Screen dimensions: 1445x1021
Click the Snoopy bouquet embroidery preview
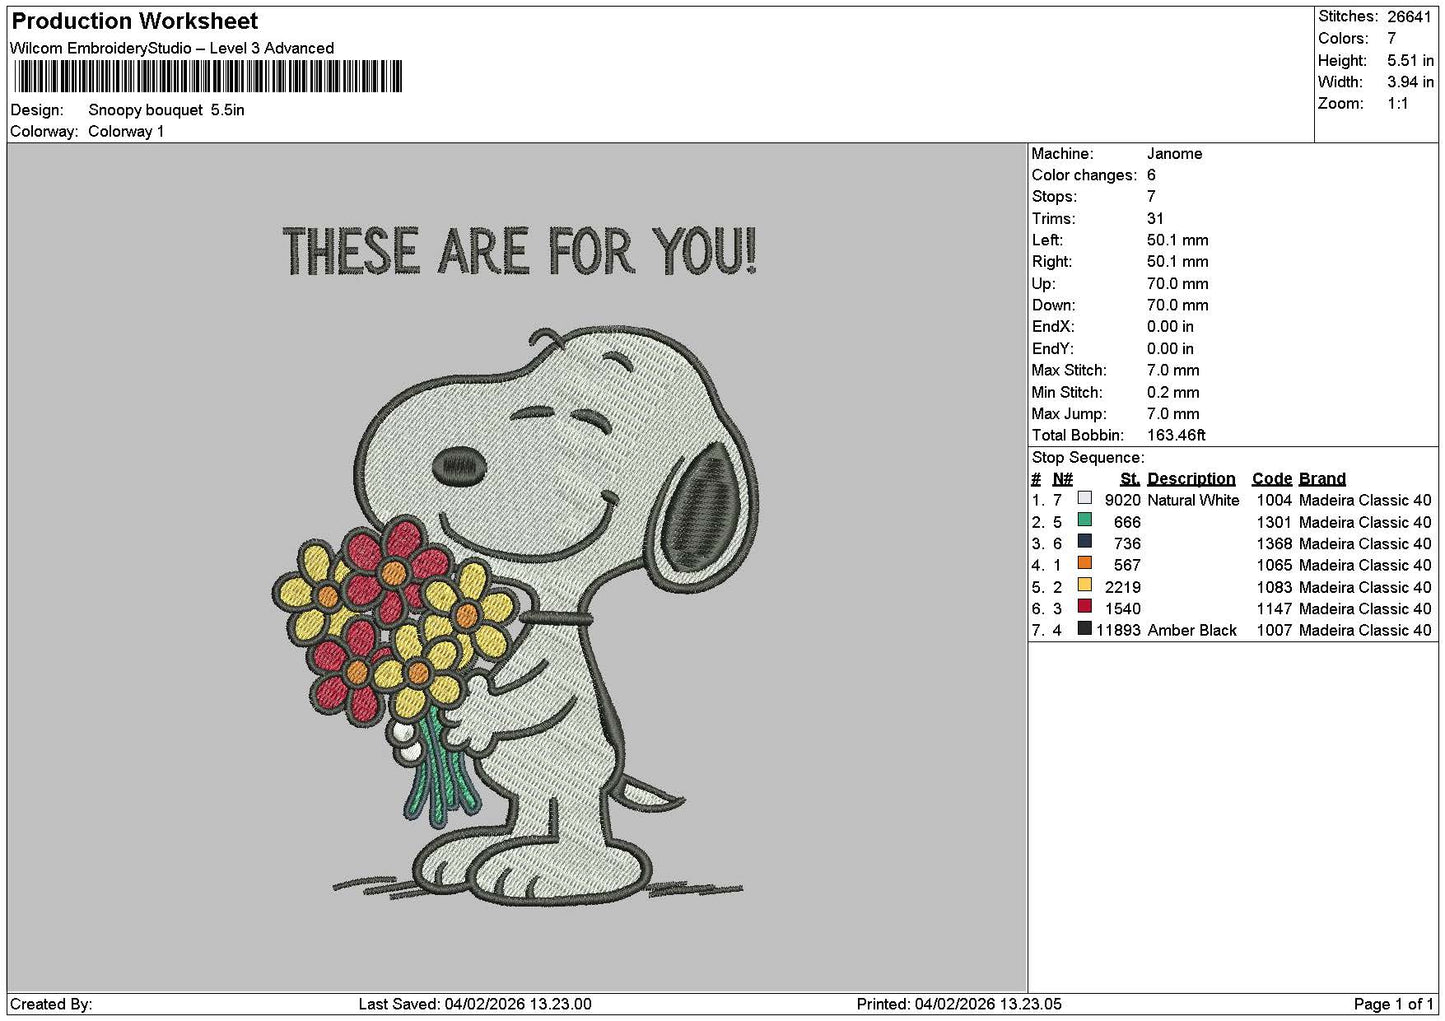click(517, 566)
